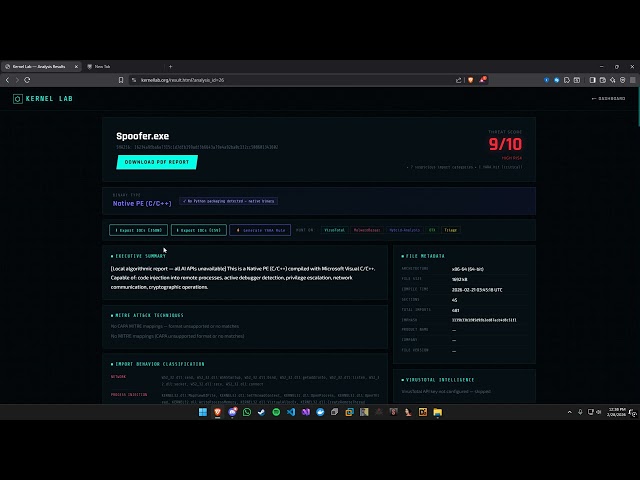Open a new tab with the plus button
This screenshot has height=480, width=640.
[x=171, y=67]
